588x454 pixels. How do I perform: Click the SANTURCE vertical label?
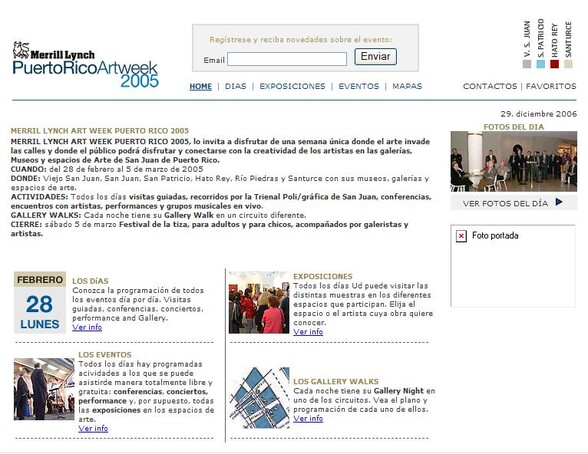[568, 39]
